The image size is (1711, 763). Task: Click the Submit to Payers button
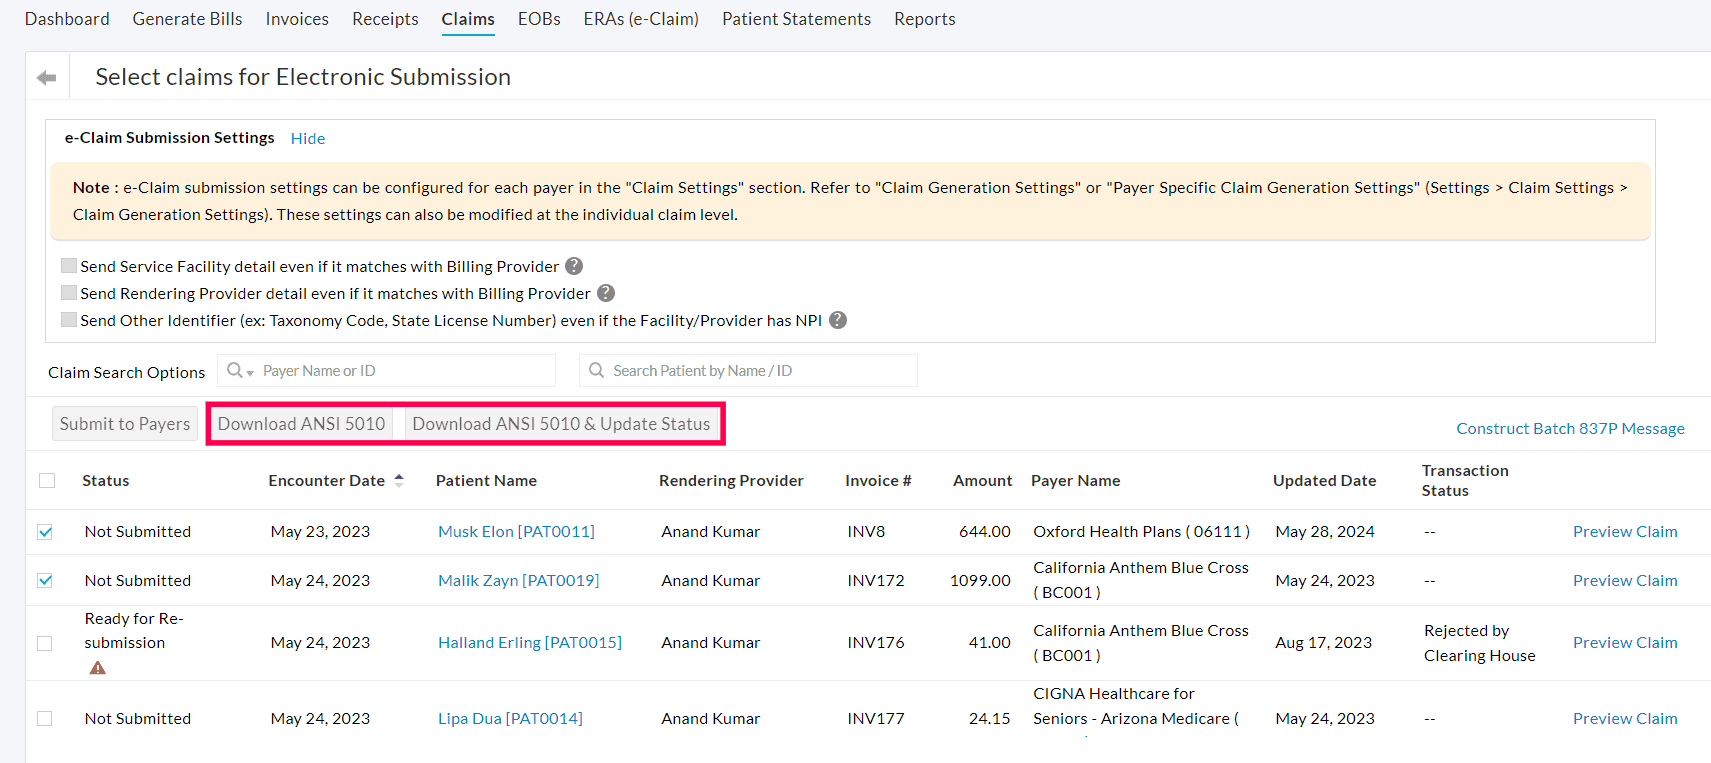point(125,424)
